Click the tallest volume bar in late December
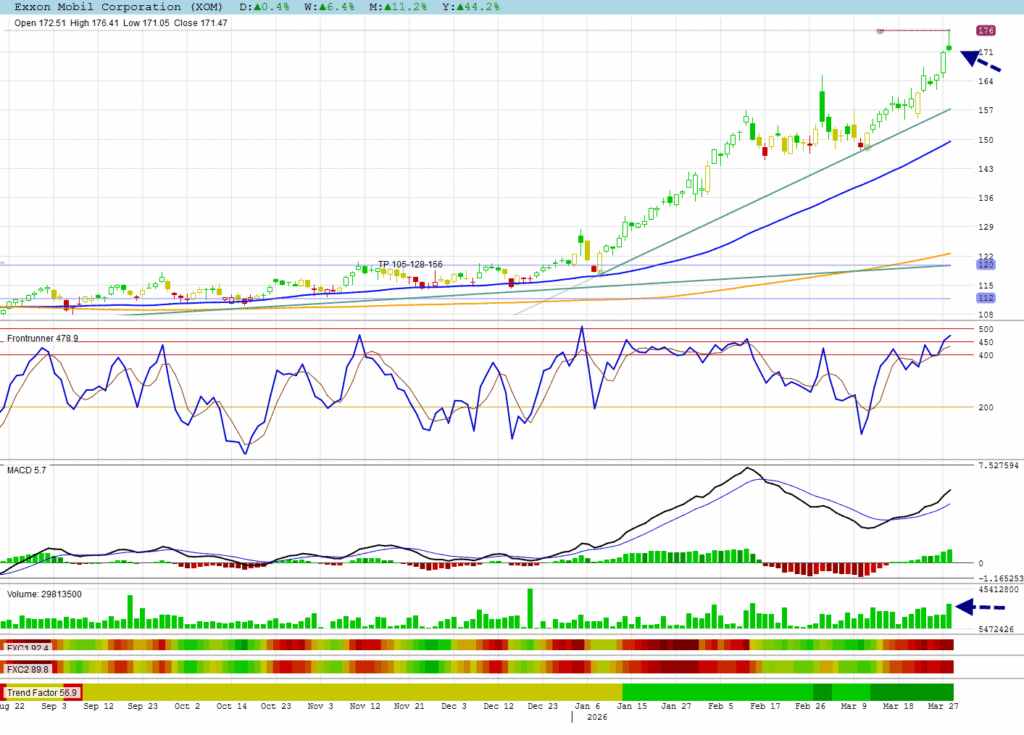The height and width of the screenshot is (735, 1024). pos(529,608)
